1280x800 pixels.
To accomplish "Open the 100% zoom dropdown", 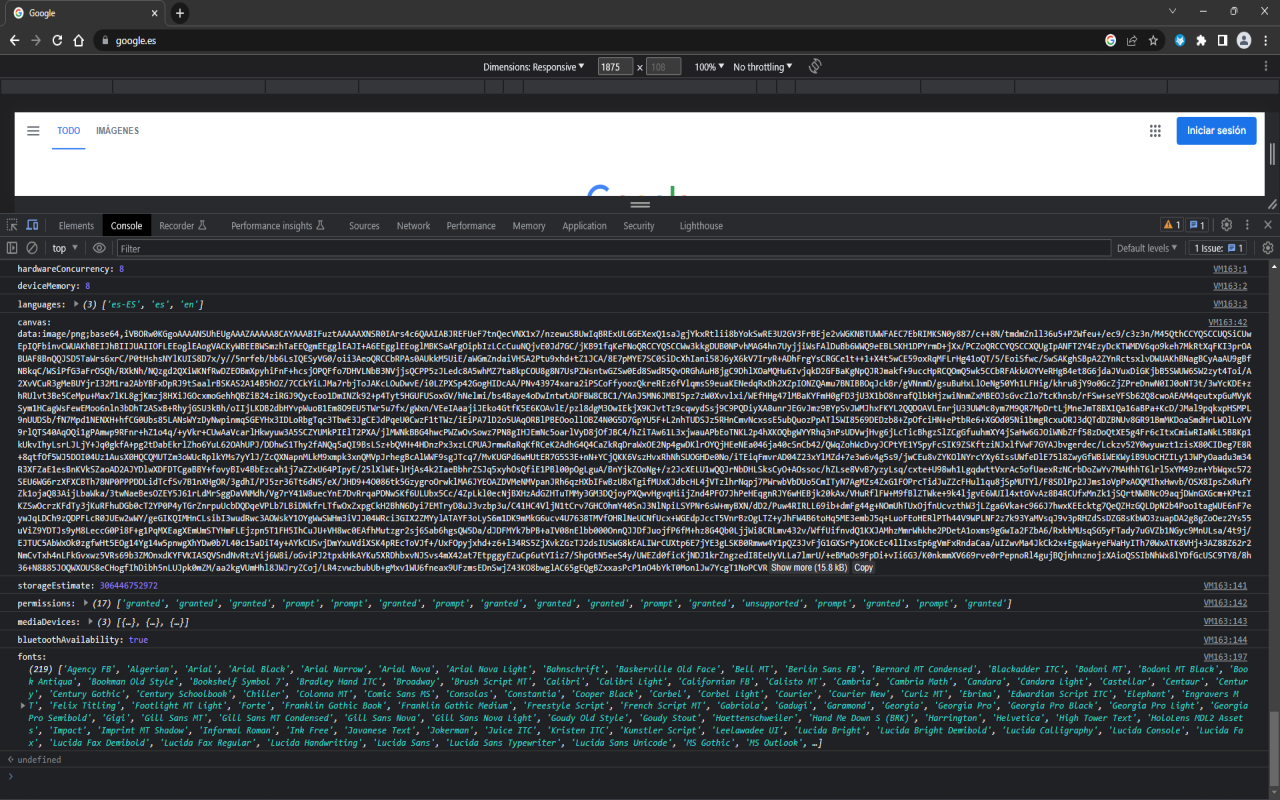I will click(x=709, y=67).
